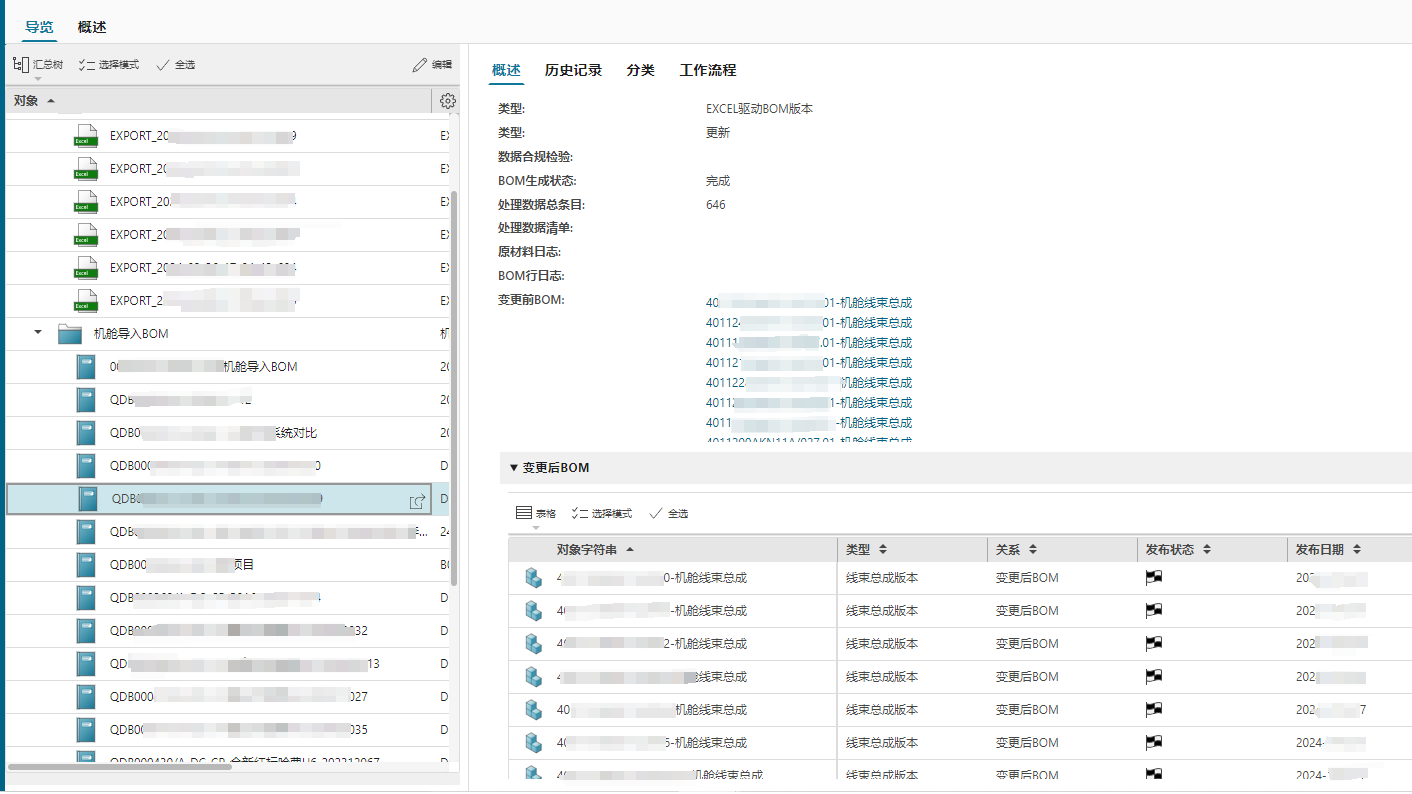
Task: Click cube icon of row ending 0-机舱线束总成
Action: click(533, 578)
